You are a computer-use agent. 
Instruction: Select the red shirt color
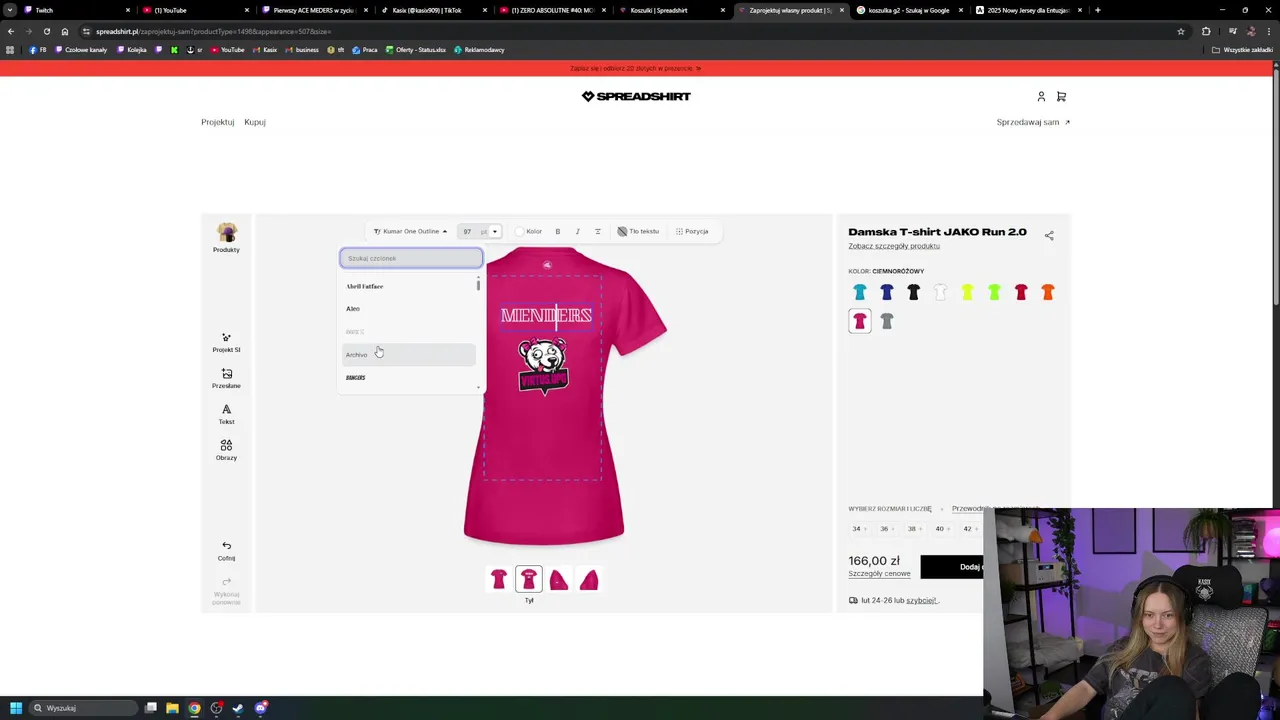click(x=1021, y=292)
